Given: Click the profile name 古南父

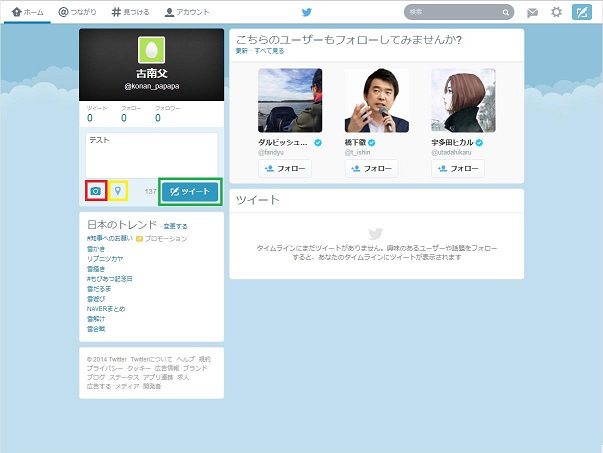Looking at the screenshot, I should coord(152,73).
